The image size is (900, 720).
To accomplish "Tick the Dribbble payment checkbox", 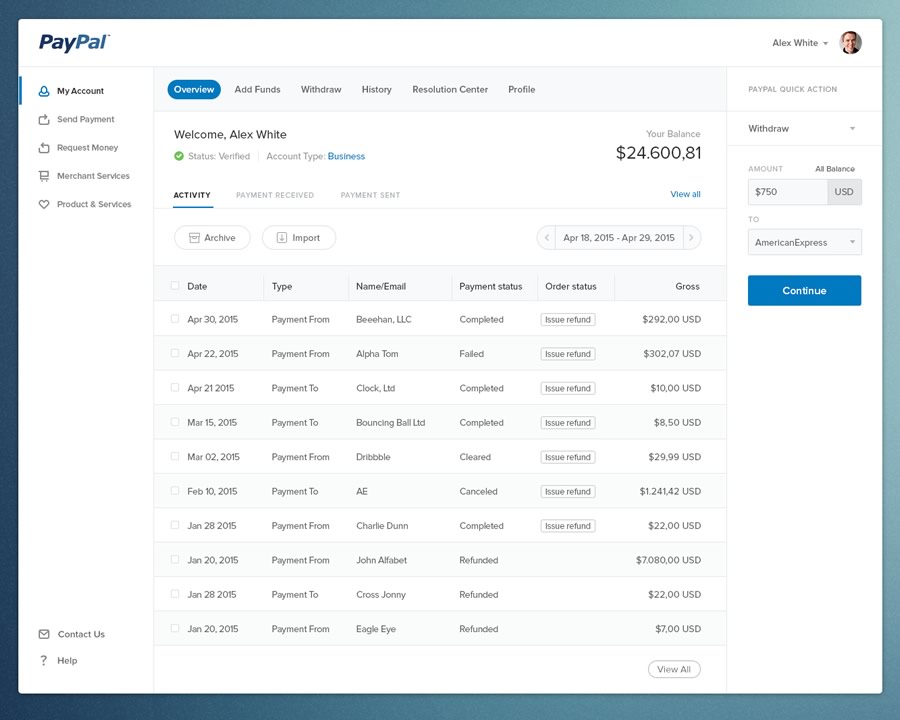I will pyautogui.click(x=175, y=456).
